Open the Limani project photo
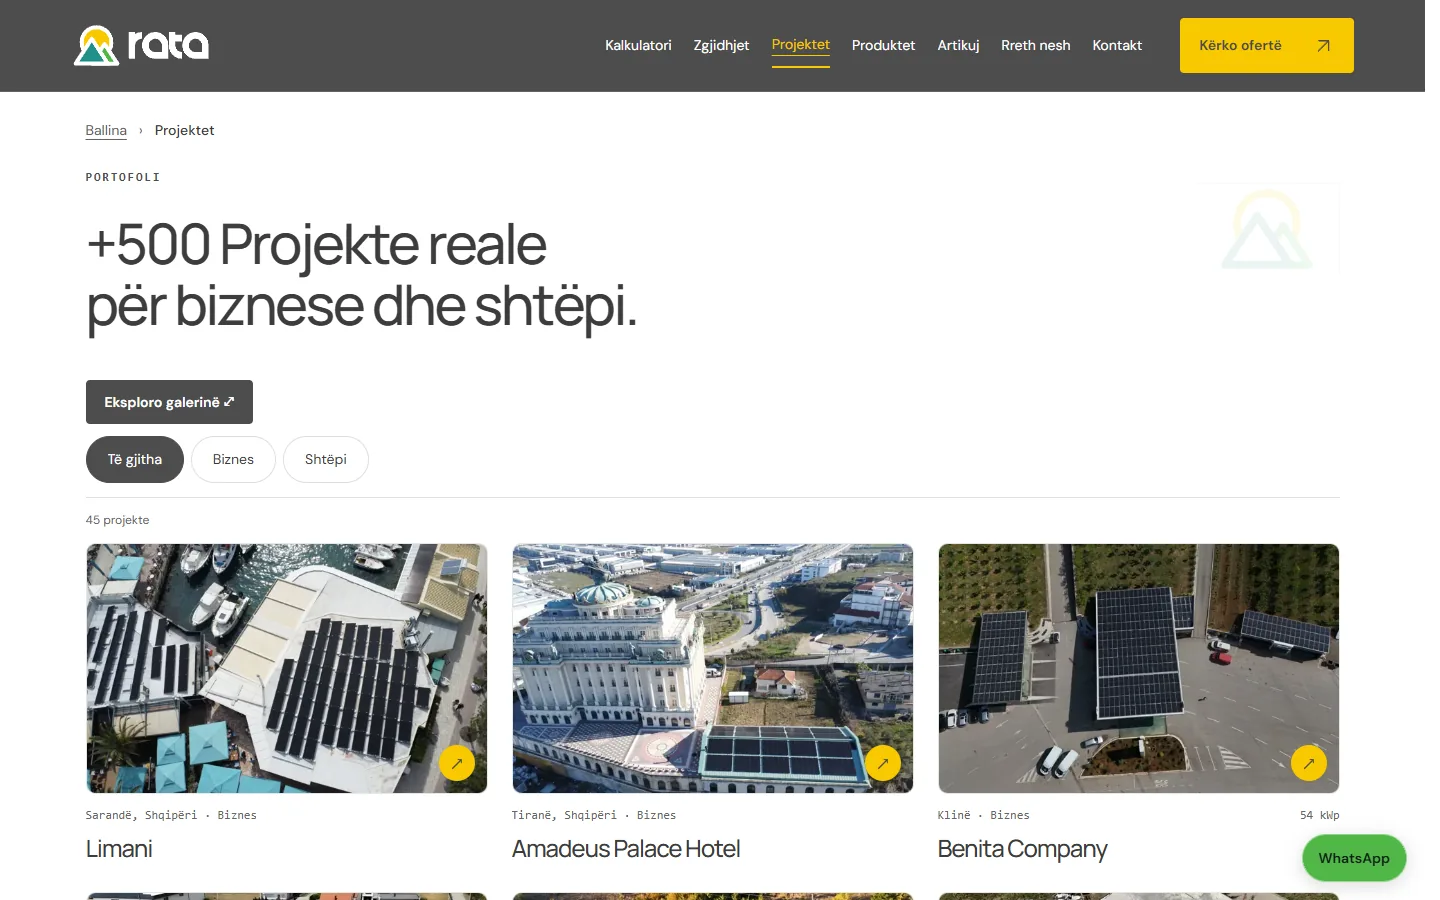 287,668
